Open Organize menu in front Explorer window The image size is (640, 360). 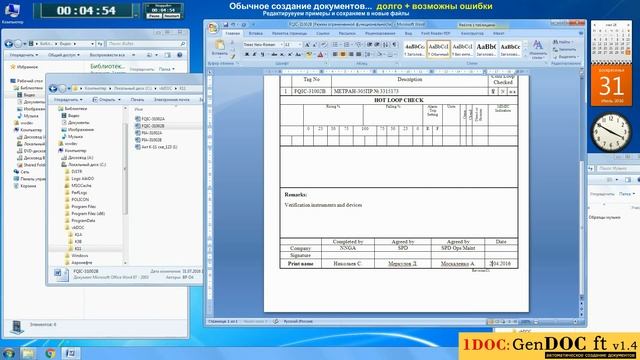point(68,100)
